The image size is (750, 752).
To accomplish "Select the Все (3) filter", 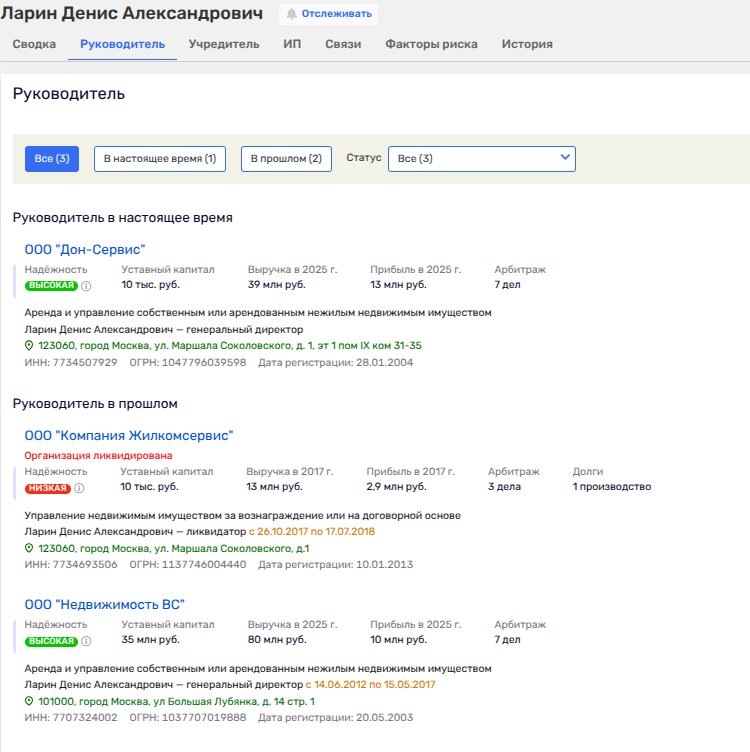I will click(52, 159).
